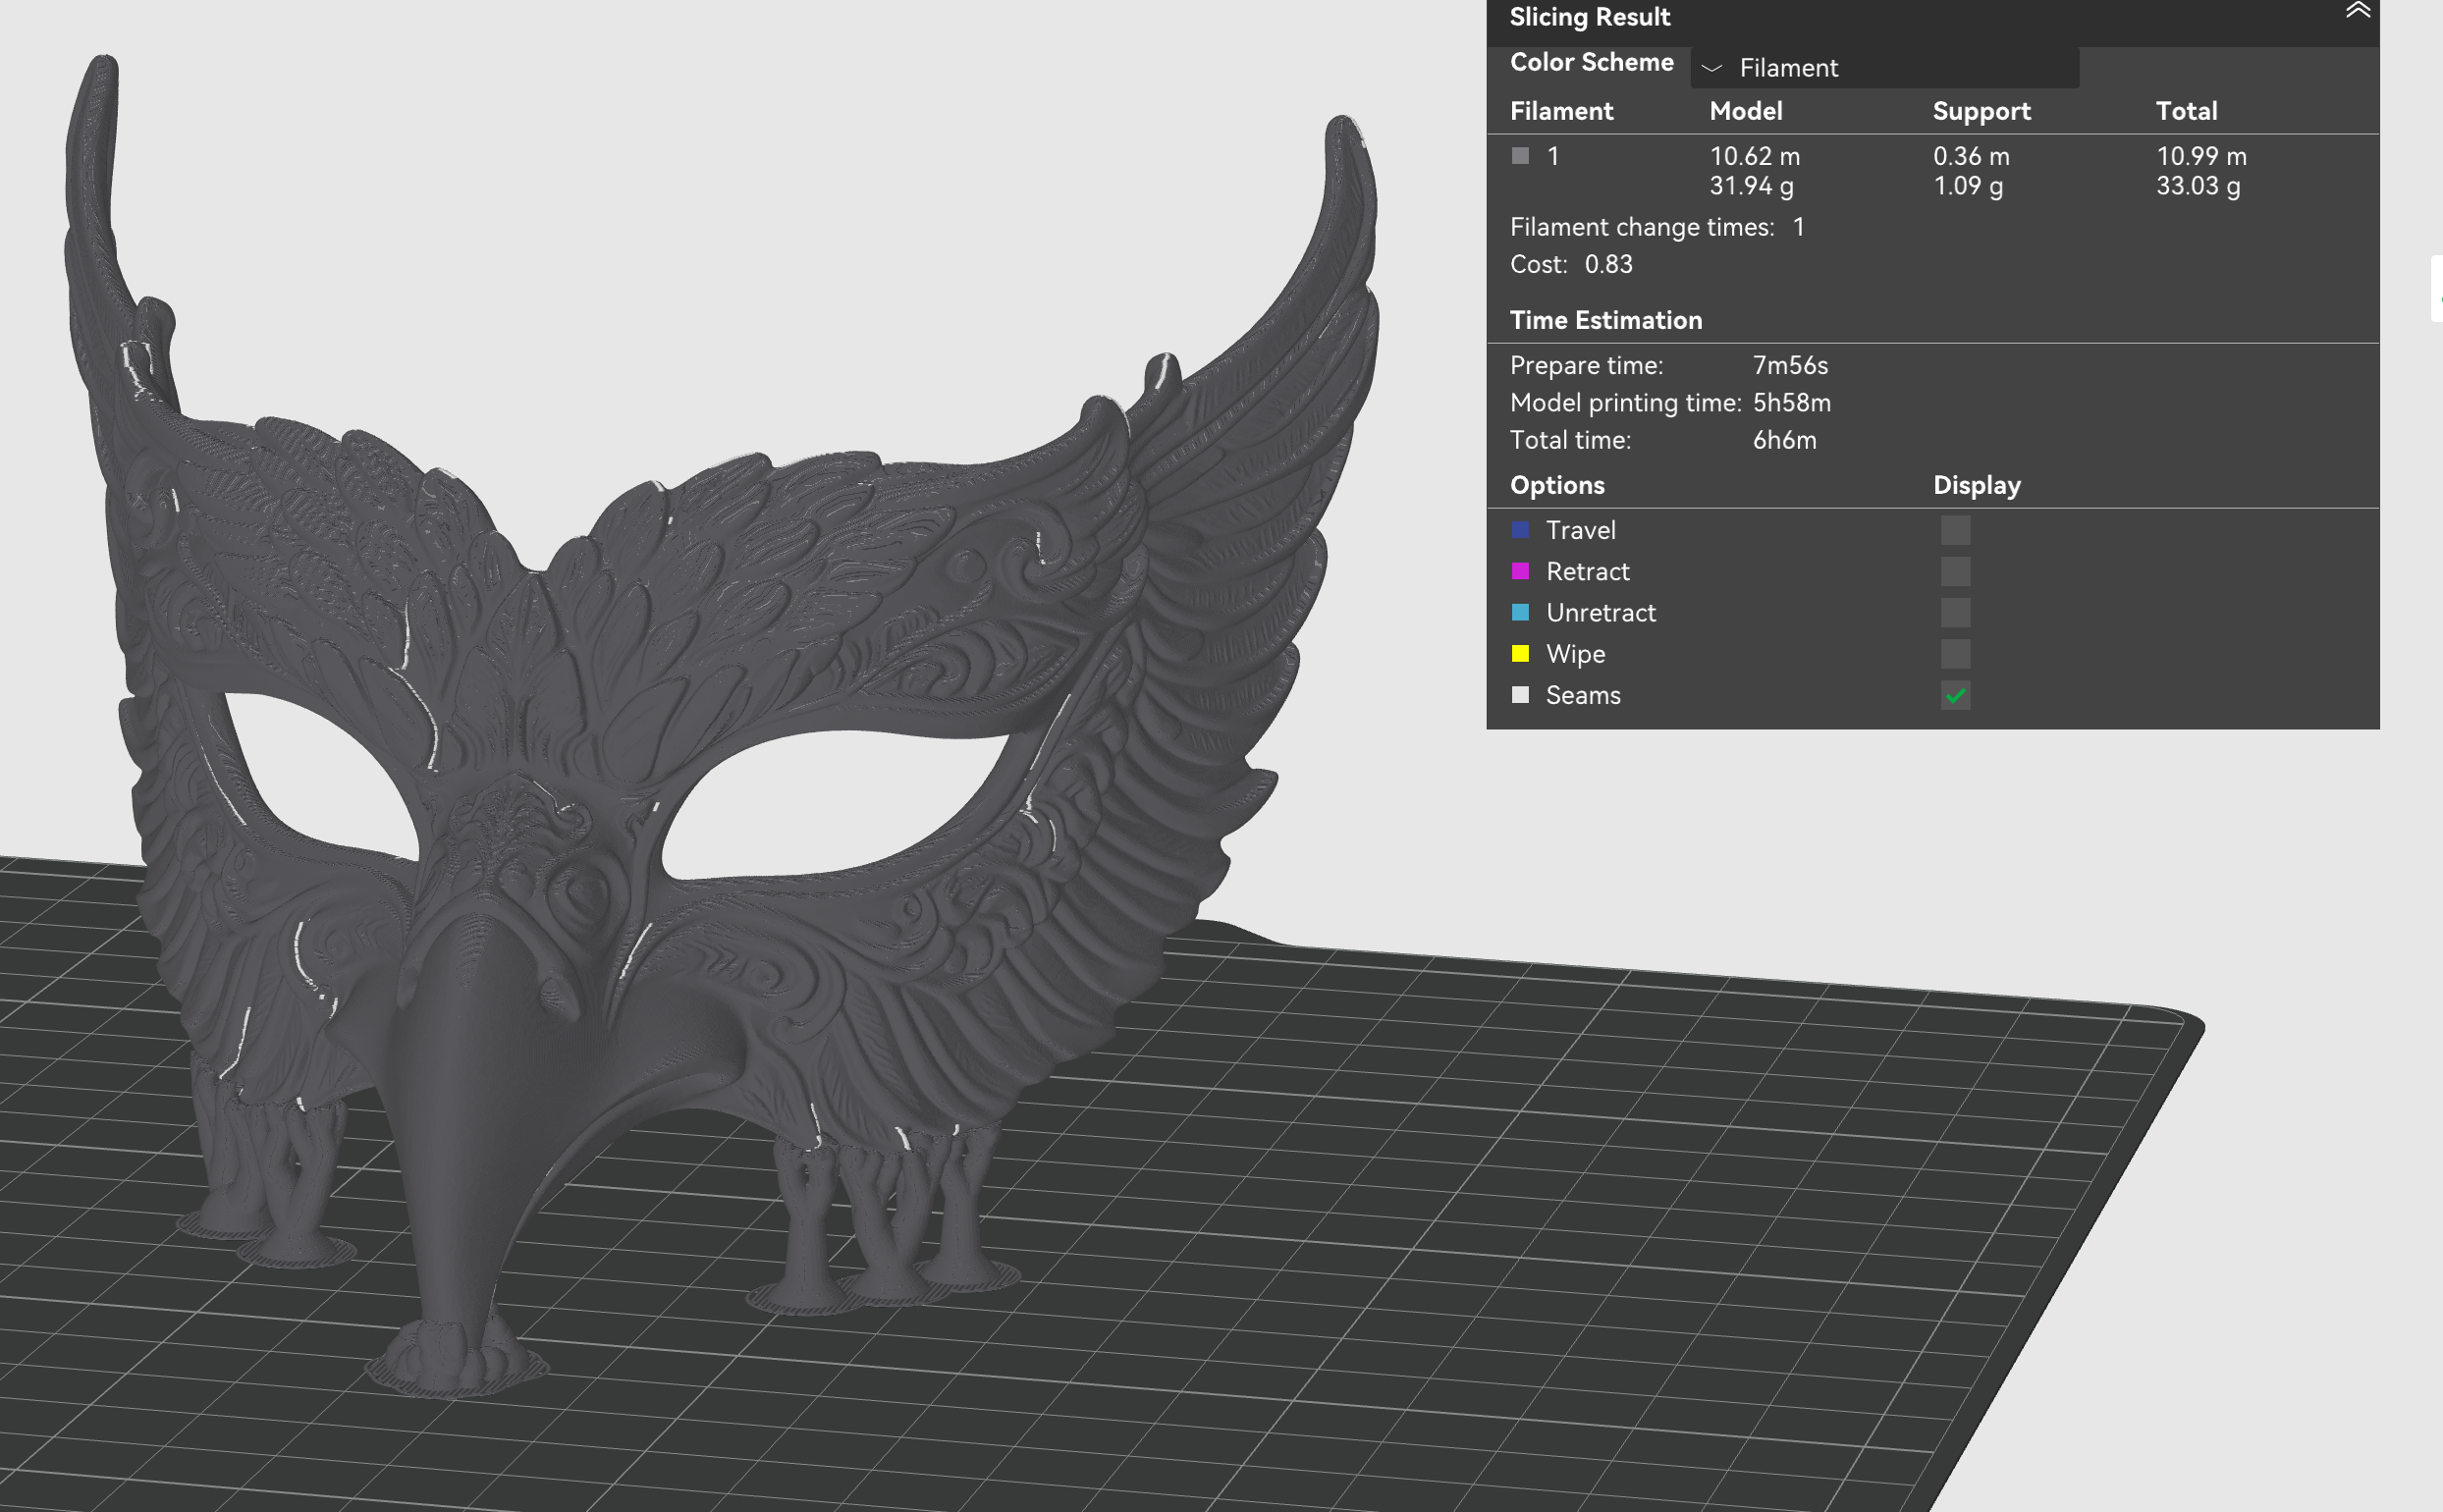Click the cyan Unretract color swatch

tap(1520, 612)
